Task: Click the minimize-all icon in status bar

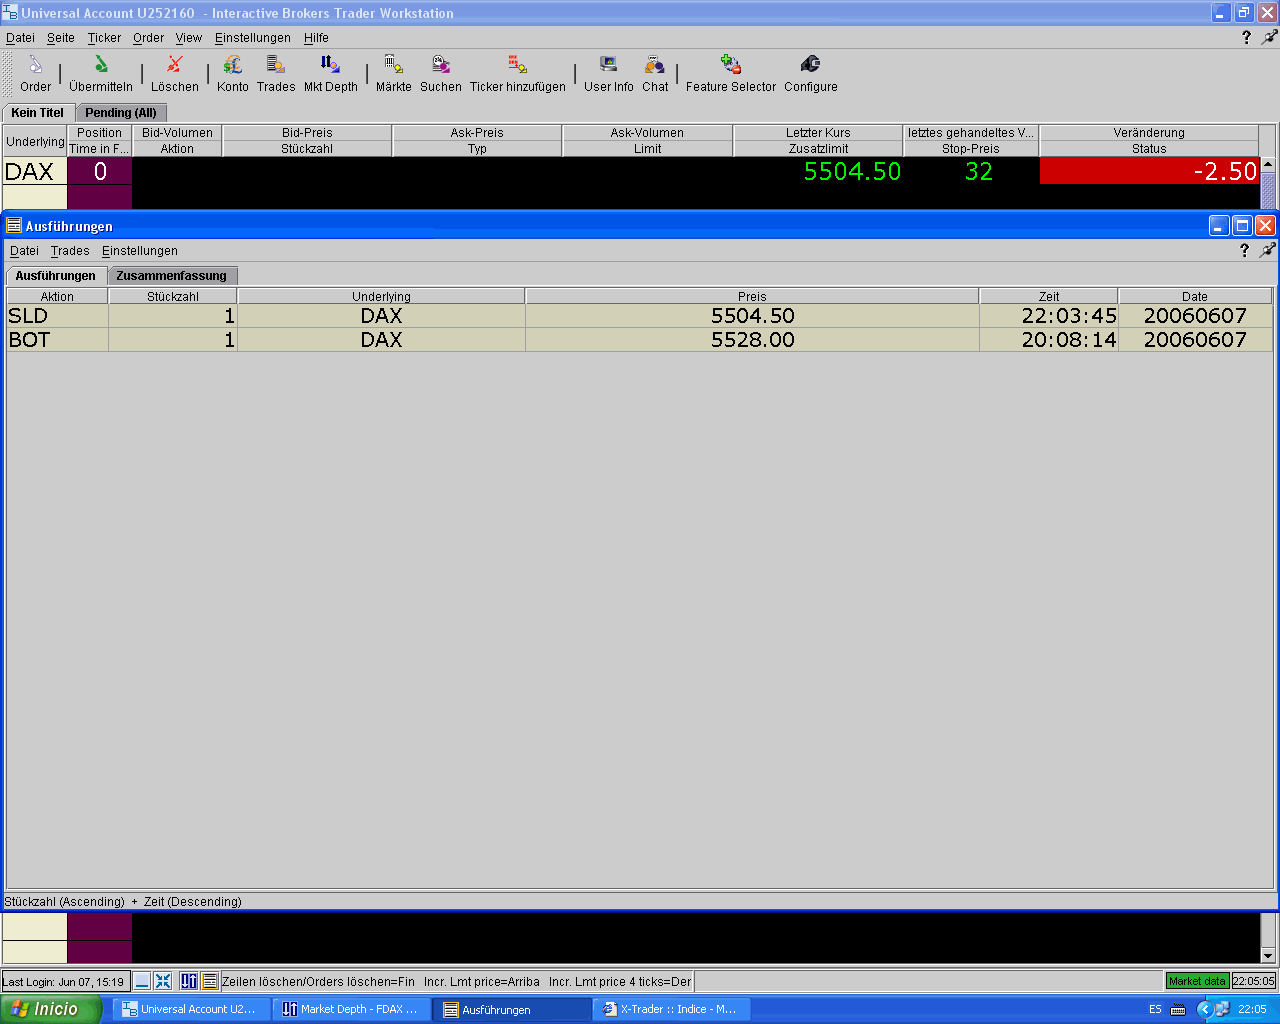Action: coord(142,981)
